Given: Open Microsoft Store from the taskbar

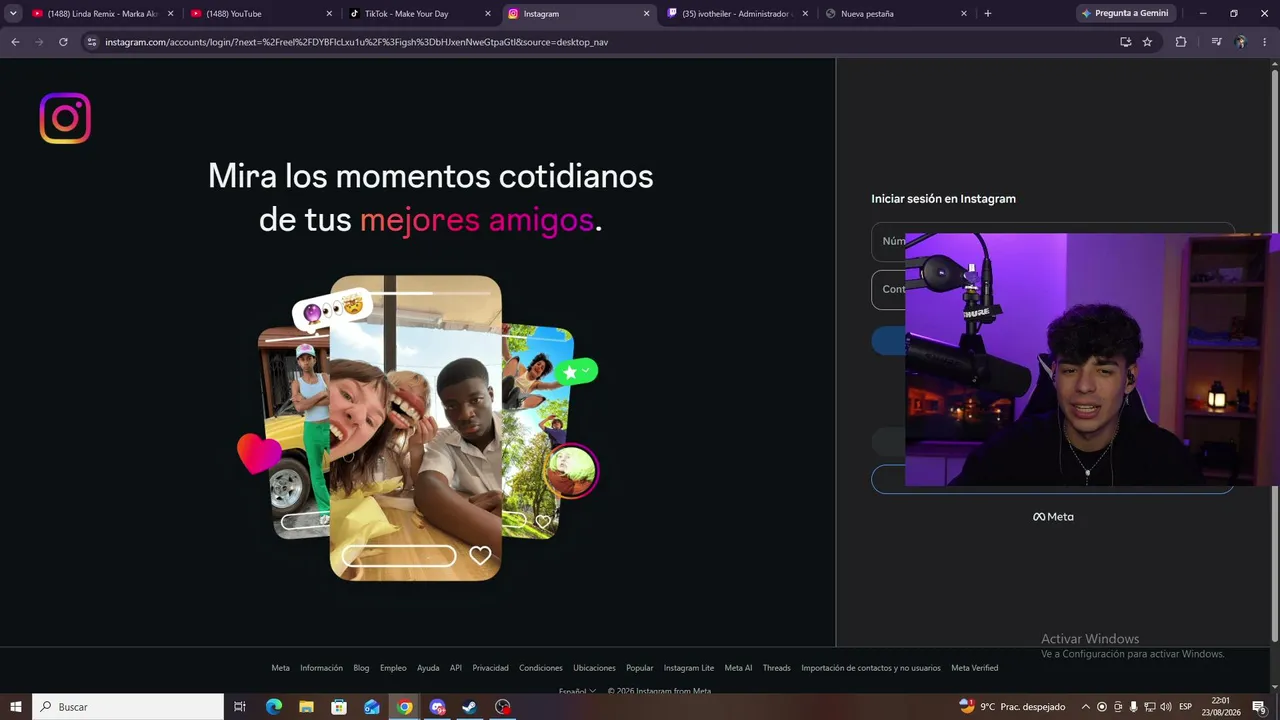Looking at the screenshot, I should point(339,707).
